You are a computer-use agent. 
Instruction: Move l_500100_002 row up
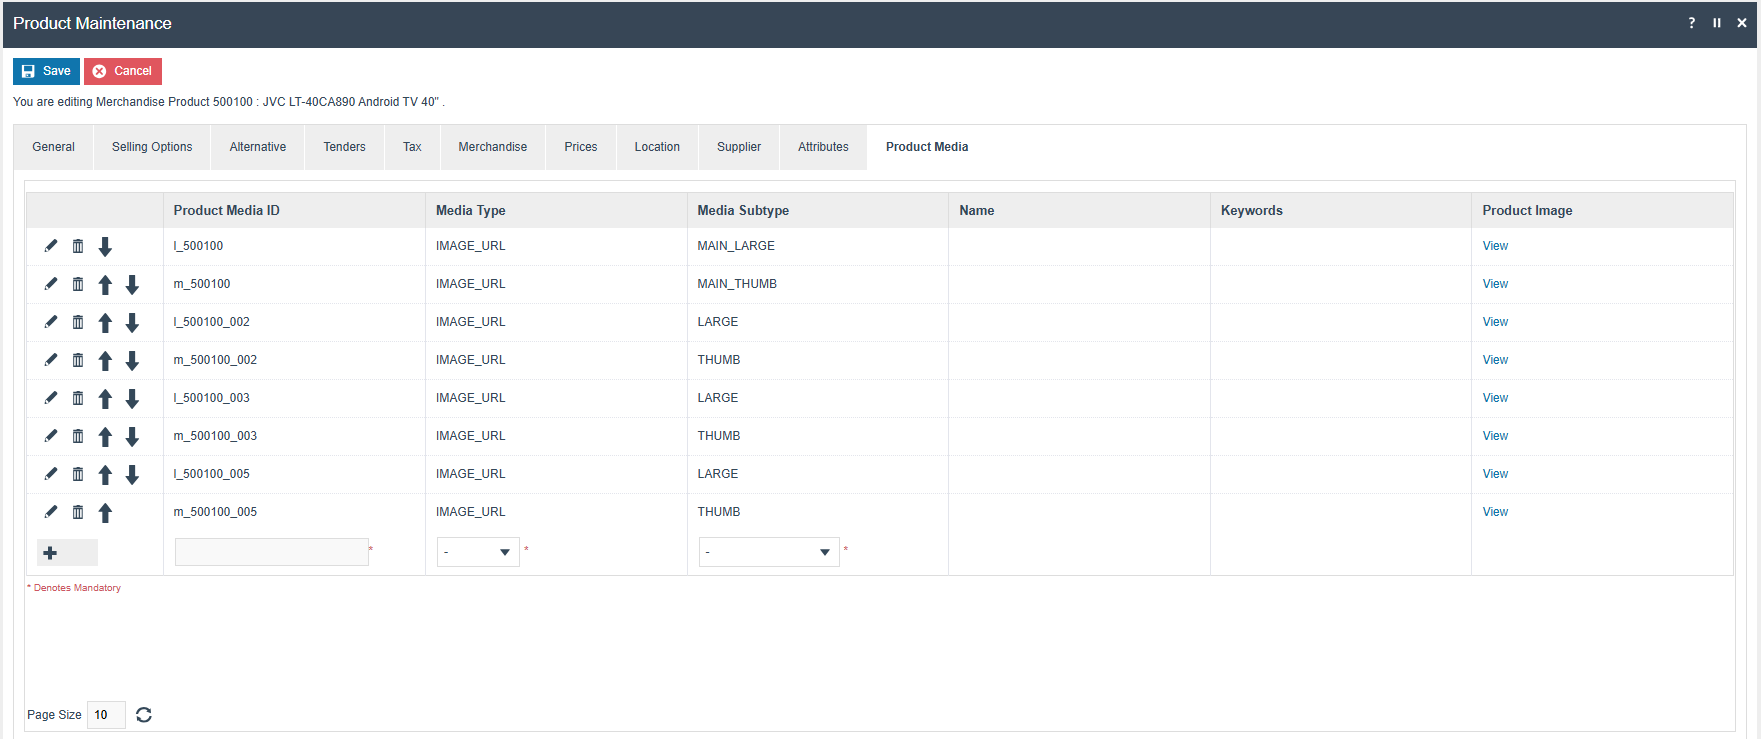pos(105,323)
